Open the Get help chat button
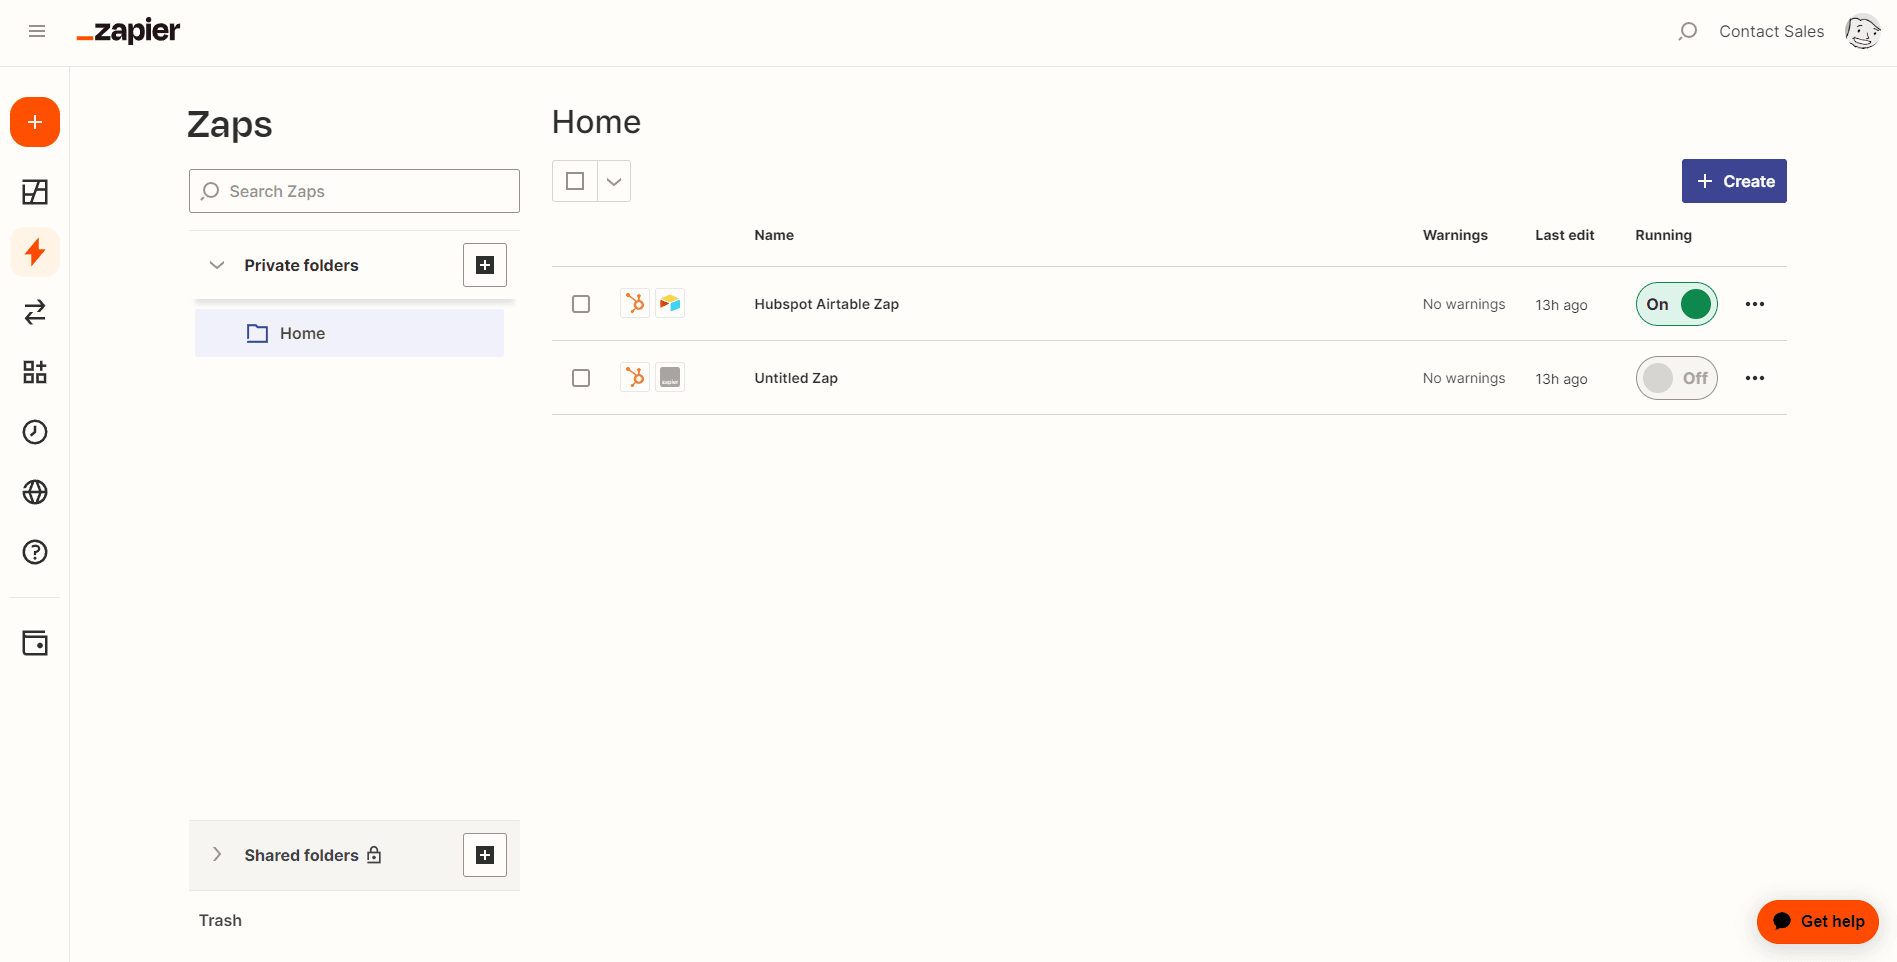Screen dimensions: 1897x962 [x=1817, y=921]
